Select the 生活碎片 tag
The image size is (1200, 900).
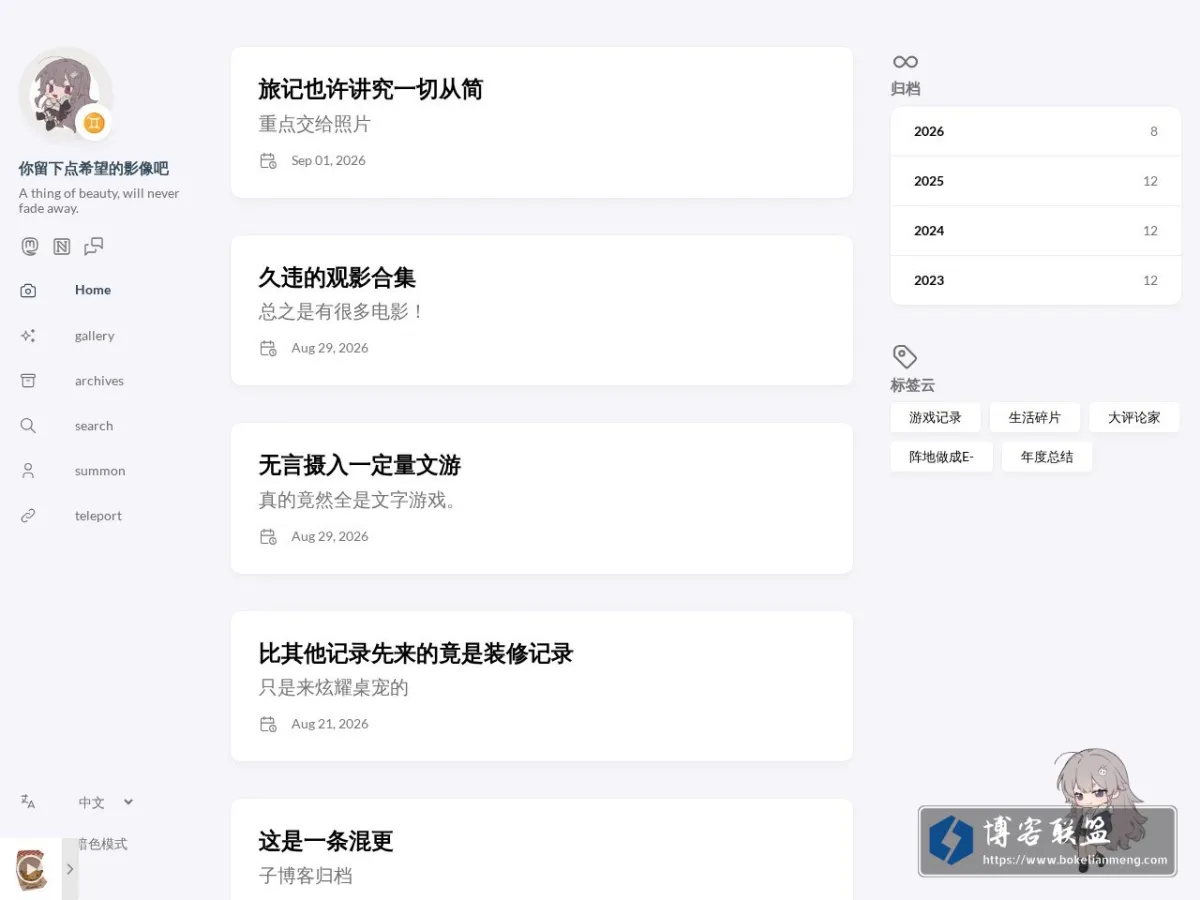click(1034, 417)
